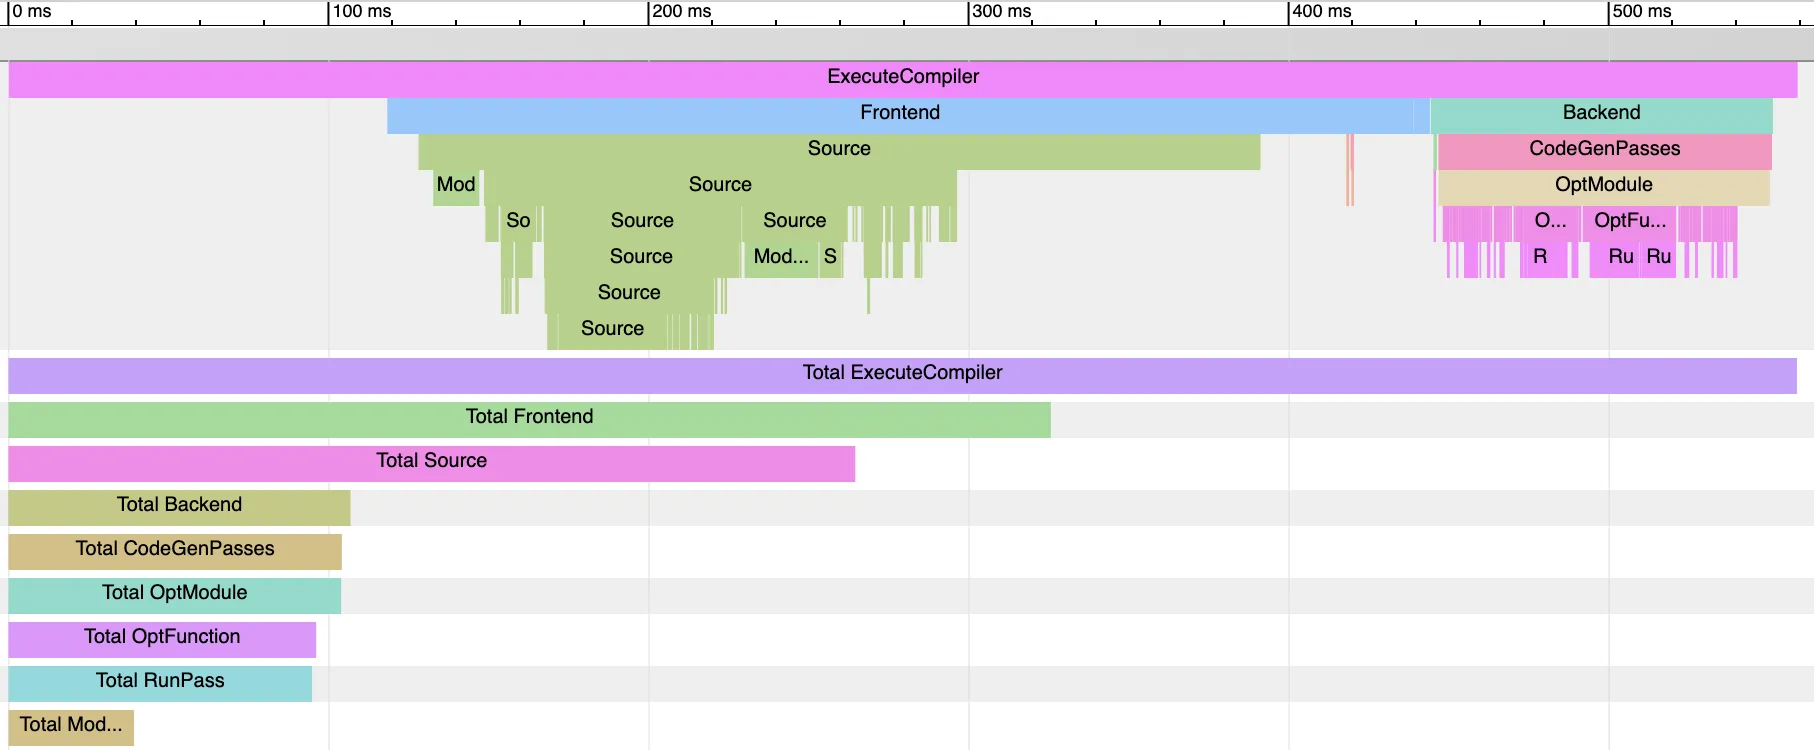Click the Mod... truncated green slice
Image resolution: width=1814 pixels, height=750 pixels.
[x=780, y=258]
